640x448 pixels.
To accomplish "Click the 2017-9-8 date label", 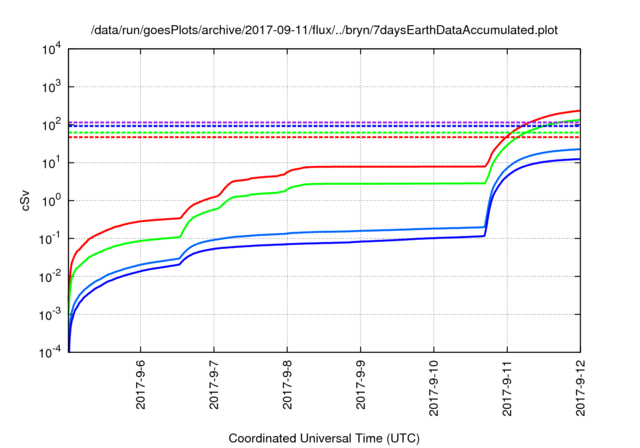I will point(287,384).
